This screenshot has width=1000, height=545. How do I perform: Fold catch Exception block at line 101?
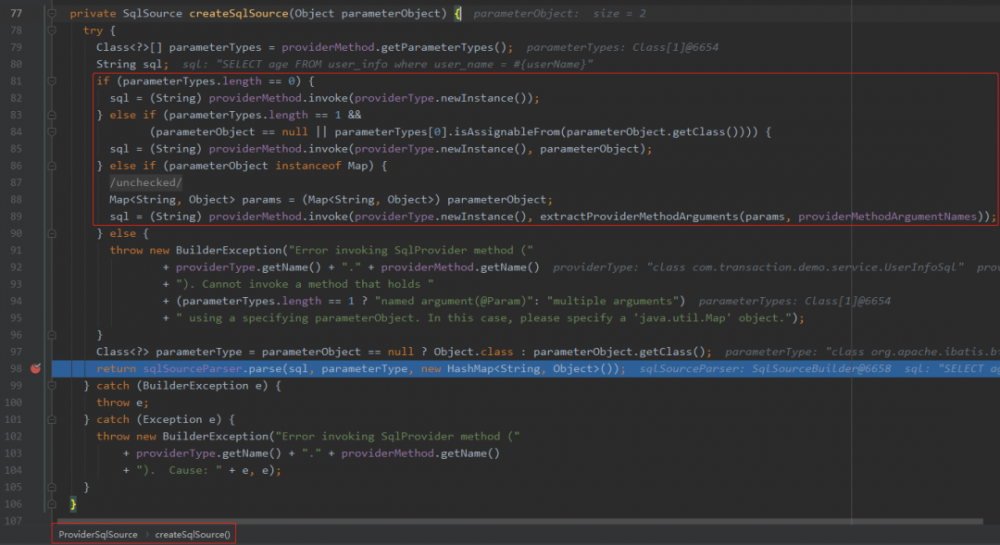click(52, 419)
